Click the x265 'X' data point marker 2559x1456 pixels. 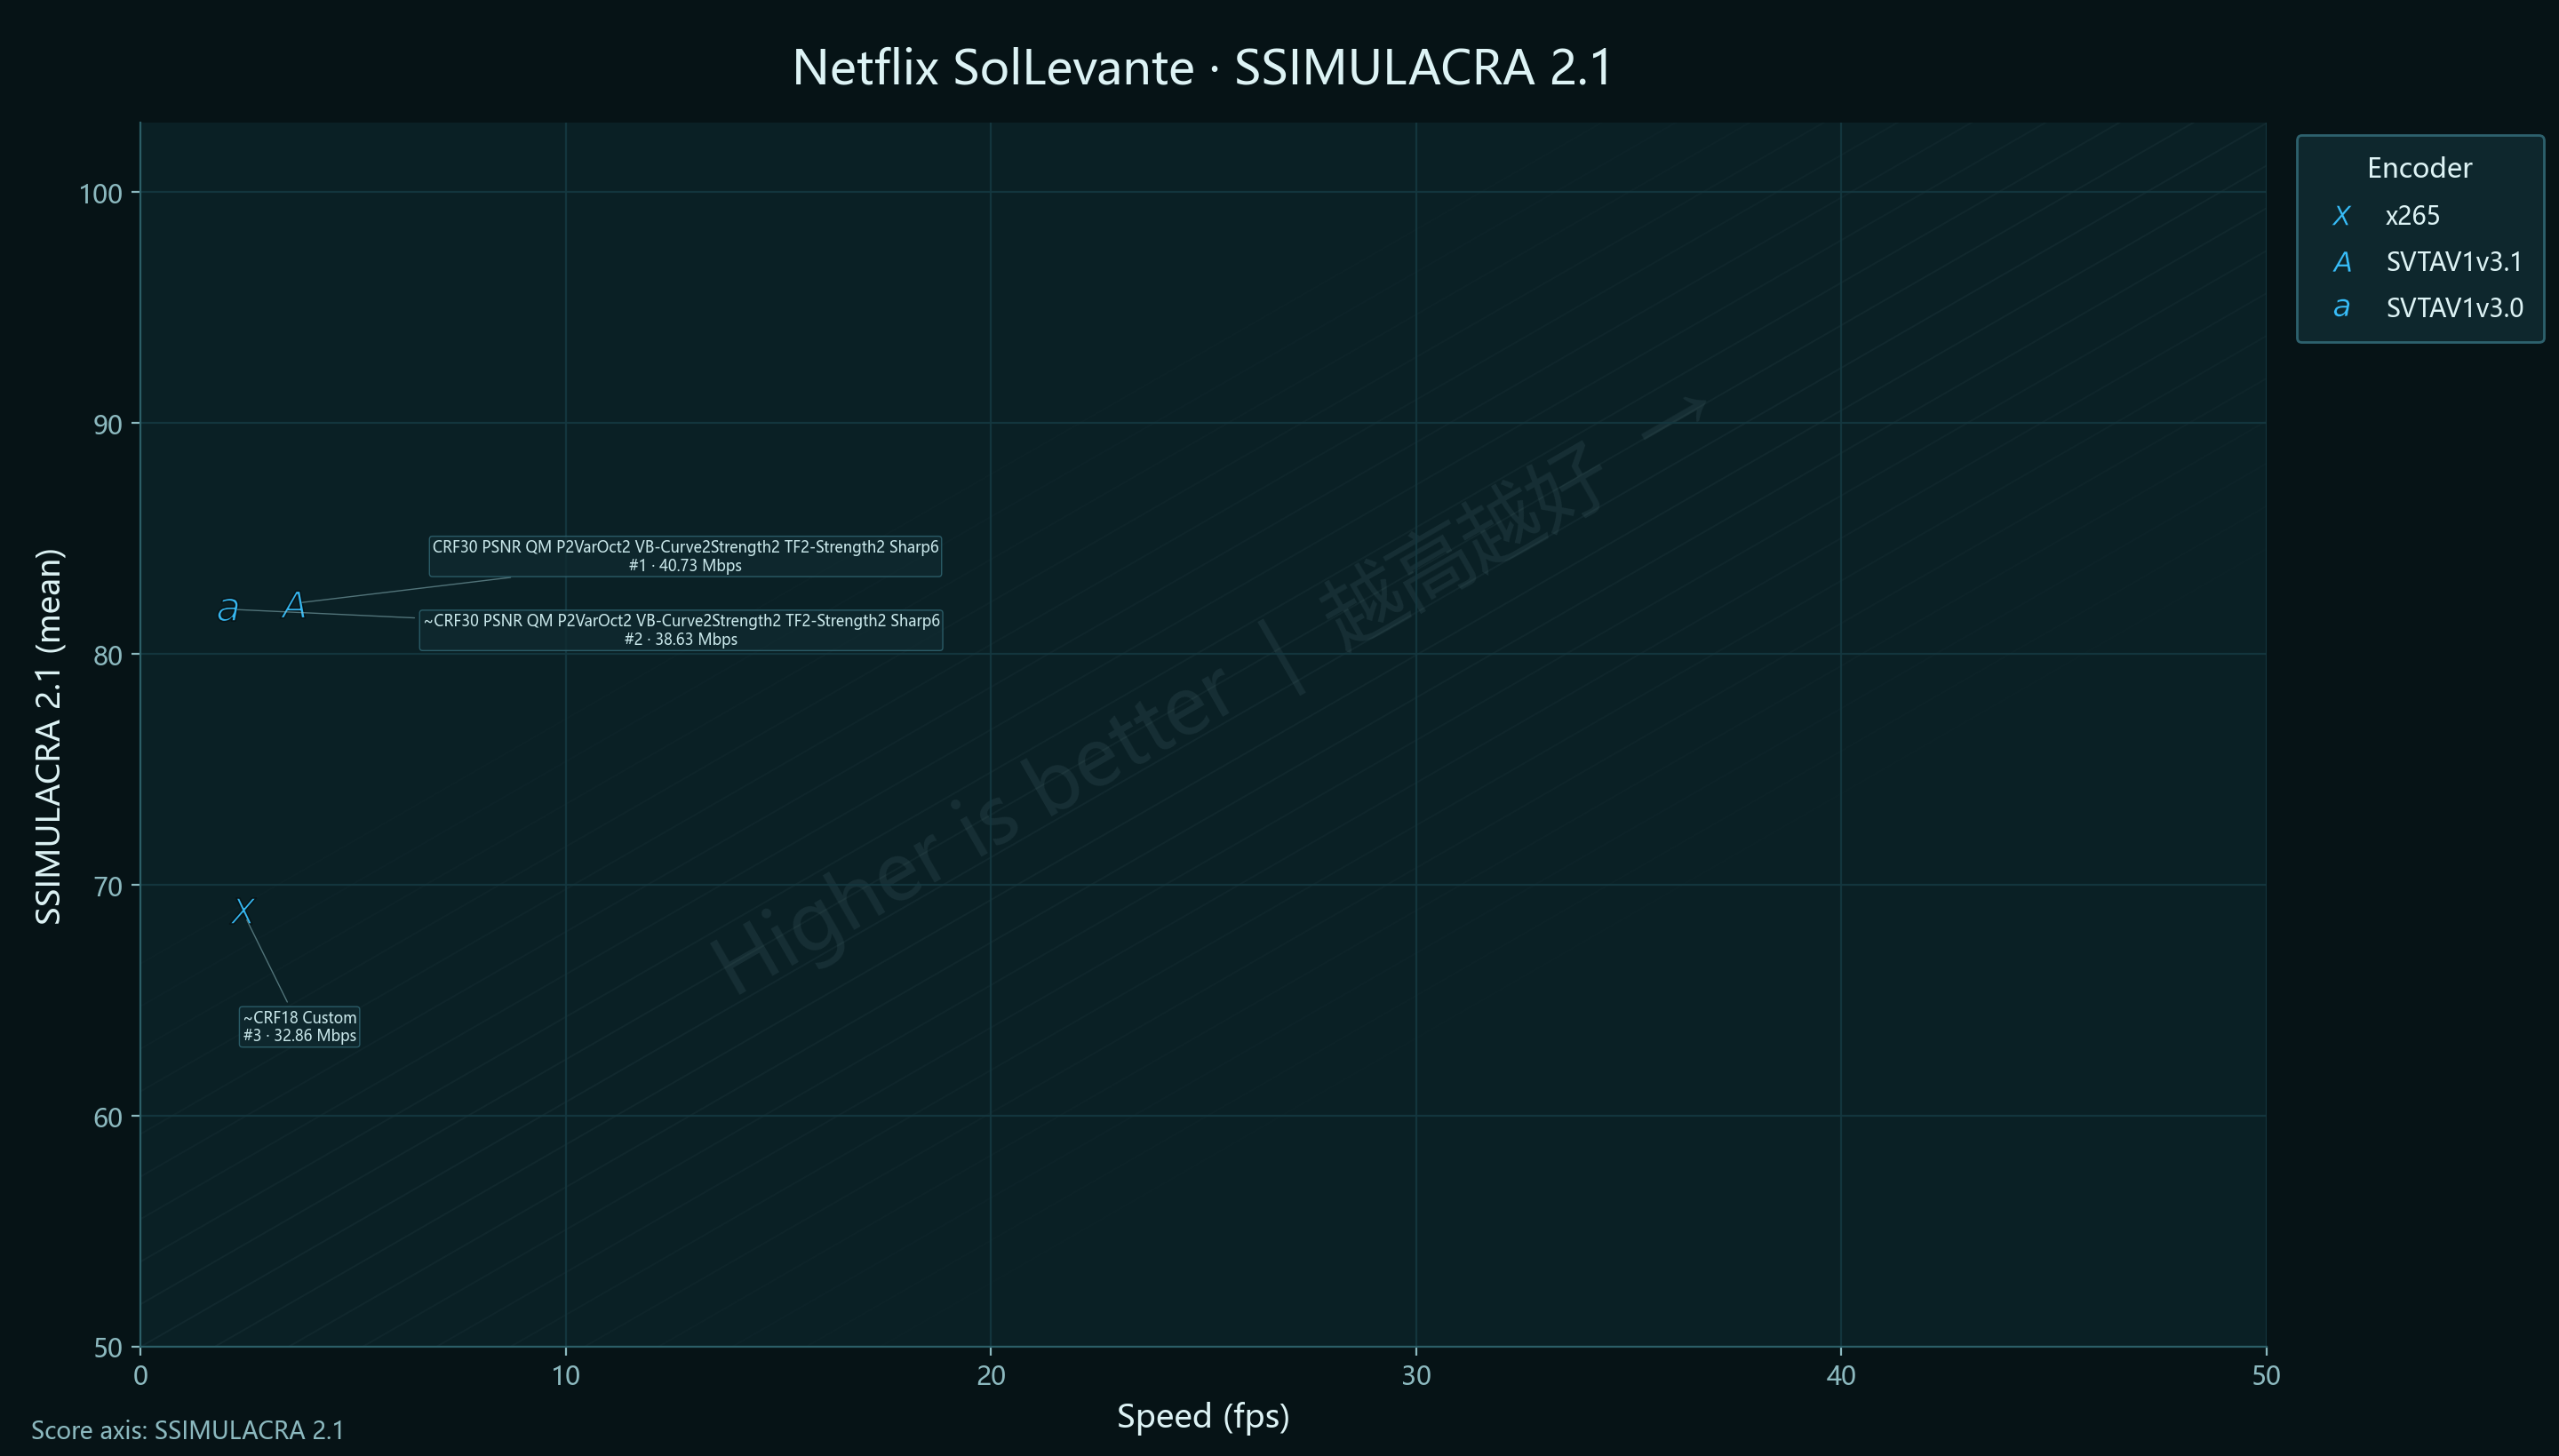coord(243,911)
